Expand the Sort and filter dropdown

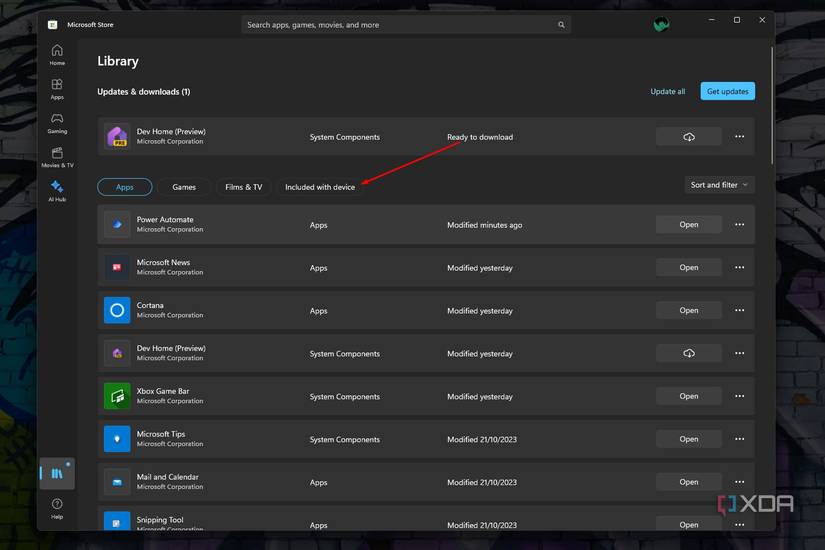(719, 185)
